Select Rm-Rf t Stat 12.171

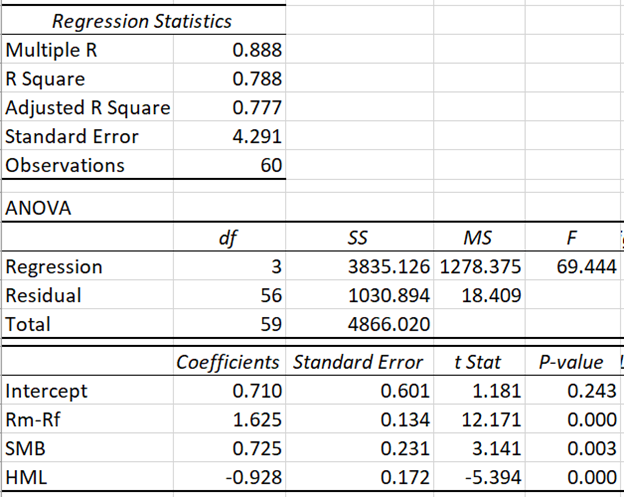(491, 420)
